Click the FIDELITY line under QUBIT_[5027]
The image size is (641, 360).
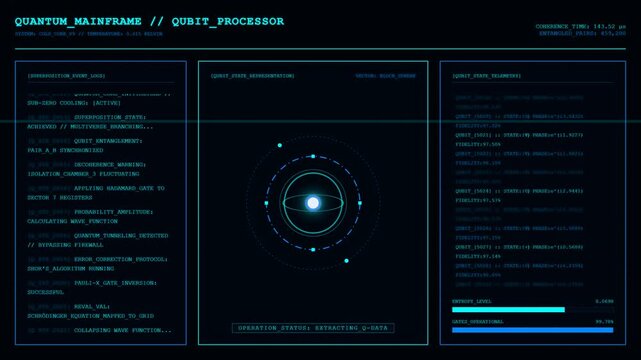(x=478, y=257)
